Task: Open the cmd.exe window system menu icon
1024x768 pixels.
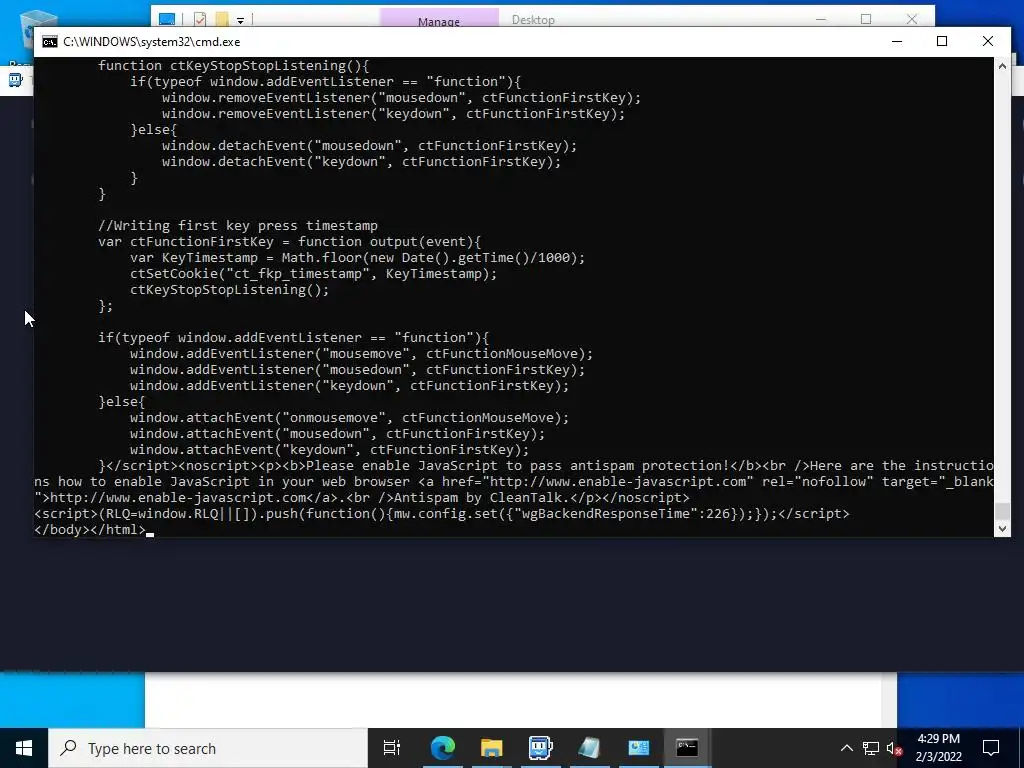Action: [x=50, y=42]
